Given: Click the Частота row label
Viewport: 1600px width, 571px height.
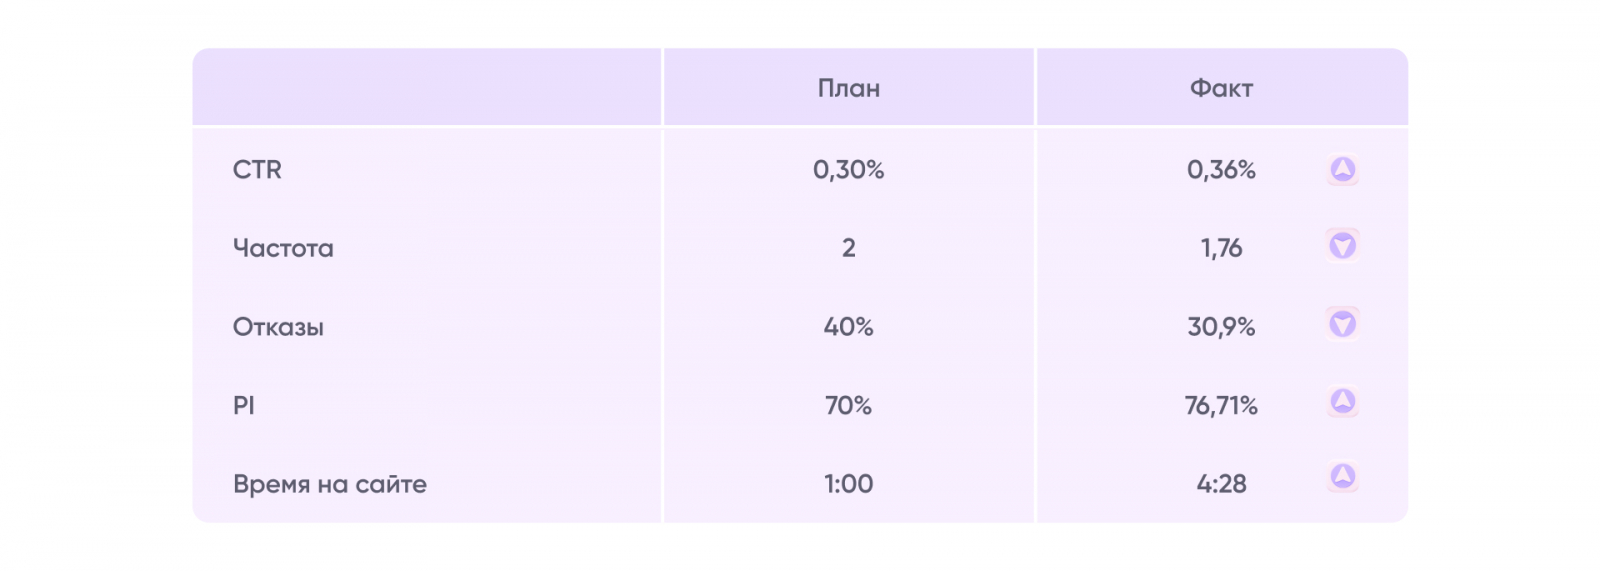Looking at the screenshot, I should click(283, 248).
